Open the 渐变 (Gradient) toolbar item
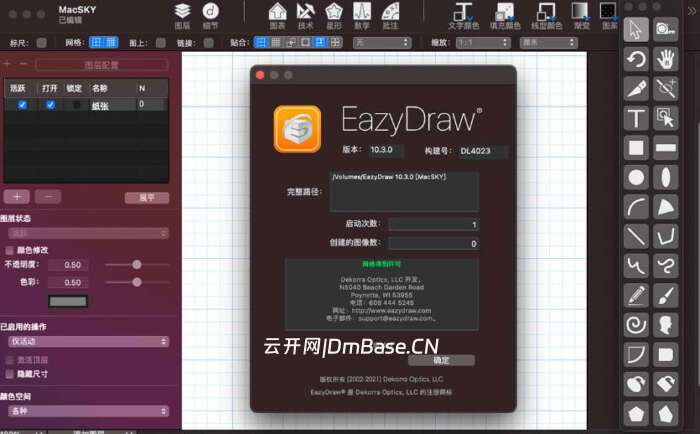 click(x=581, y=16)
